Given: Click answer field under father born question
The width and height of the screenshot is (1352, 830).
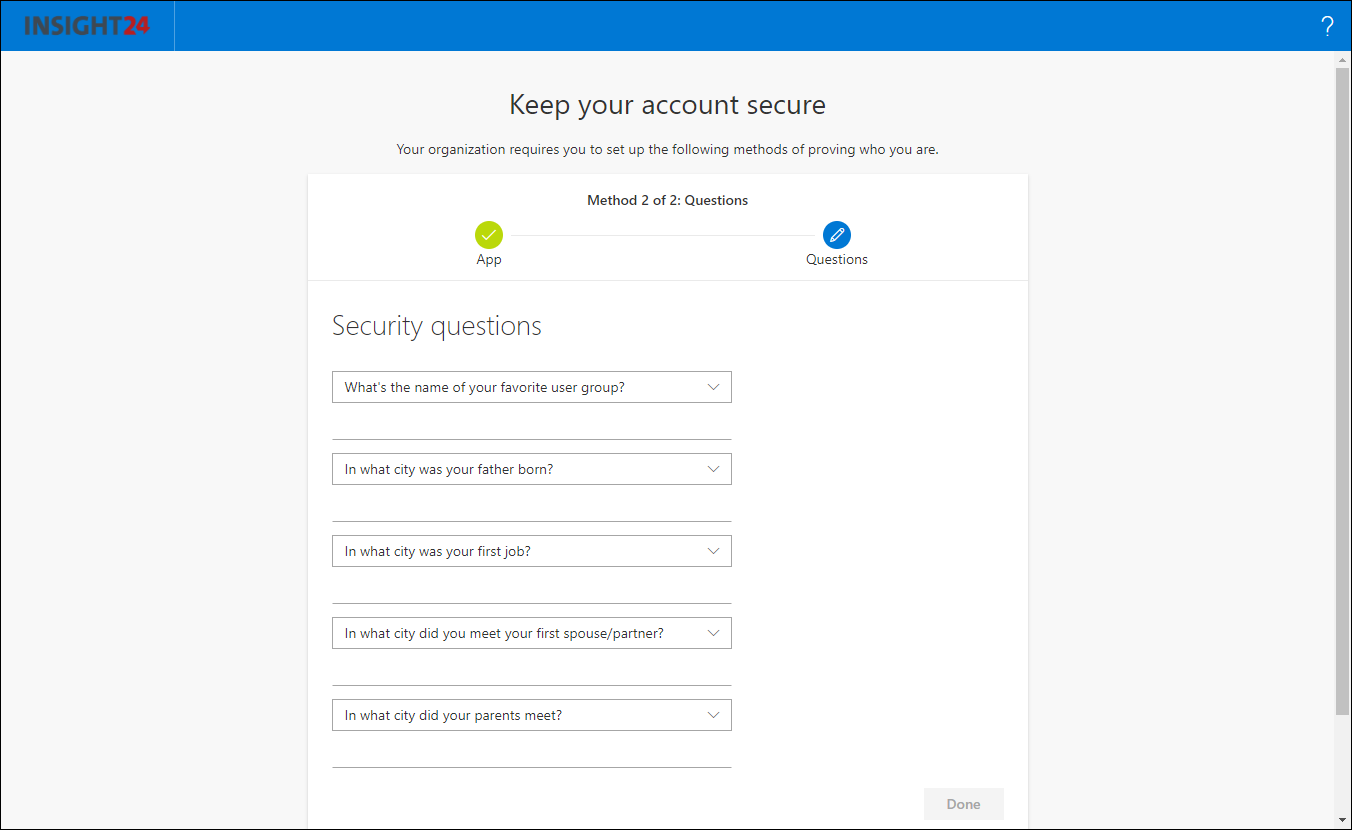Looking at the screenshot, I should tap(531, 508).
